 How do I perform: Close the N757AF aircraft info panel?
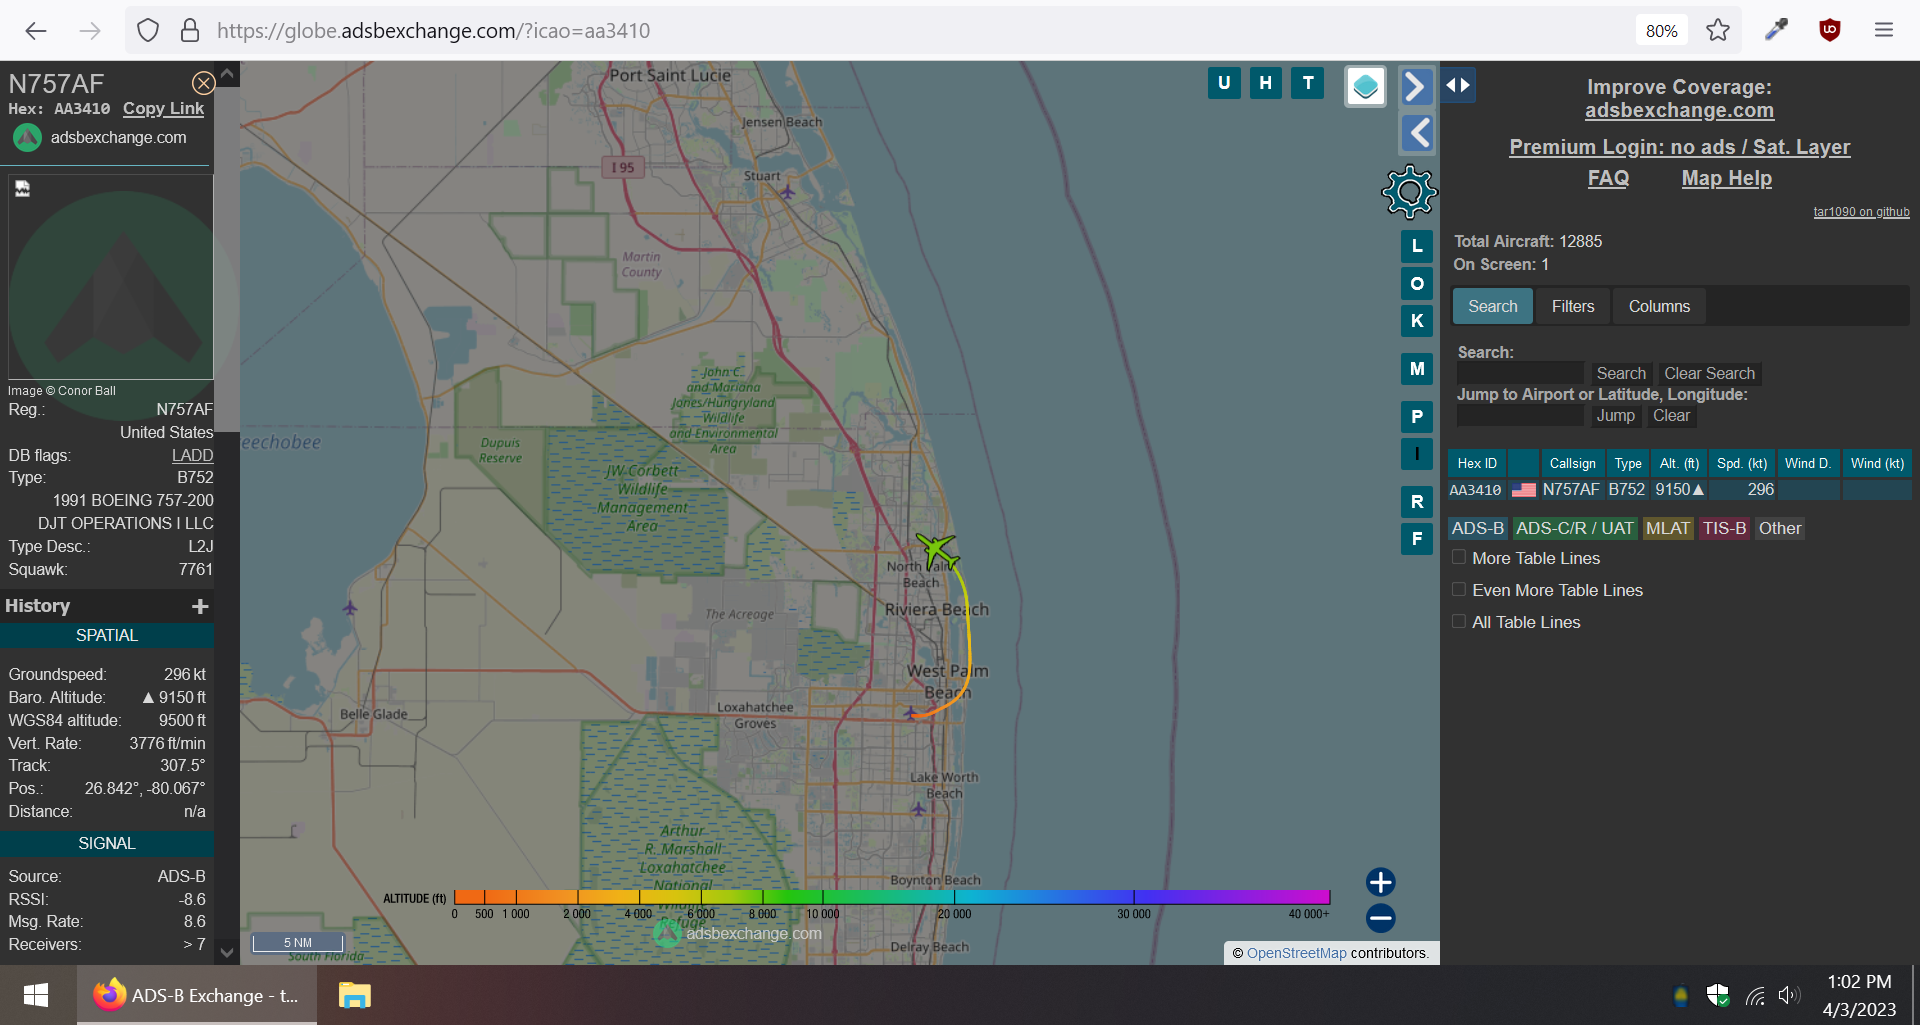pyautogui.click(x=203, y=83)
